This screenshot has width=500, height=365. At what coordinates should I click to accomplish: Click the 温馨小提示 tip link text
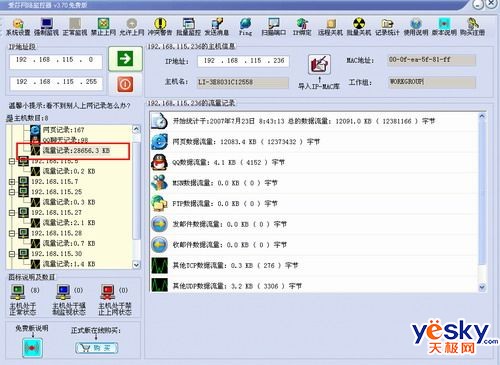coord(69,106)
